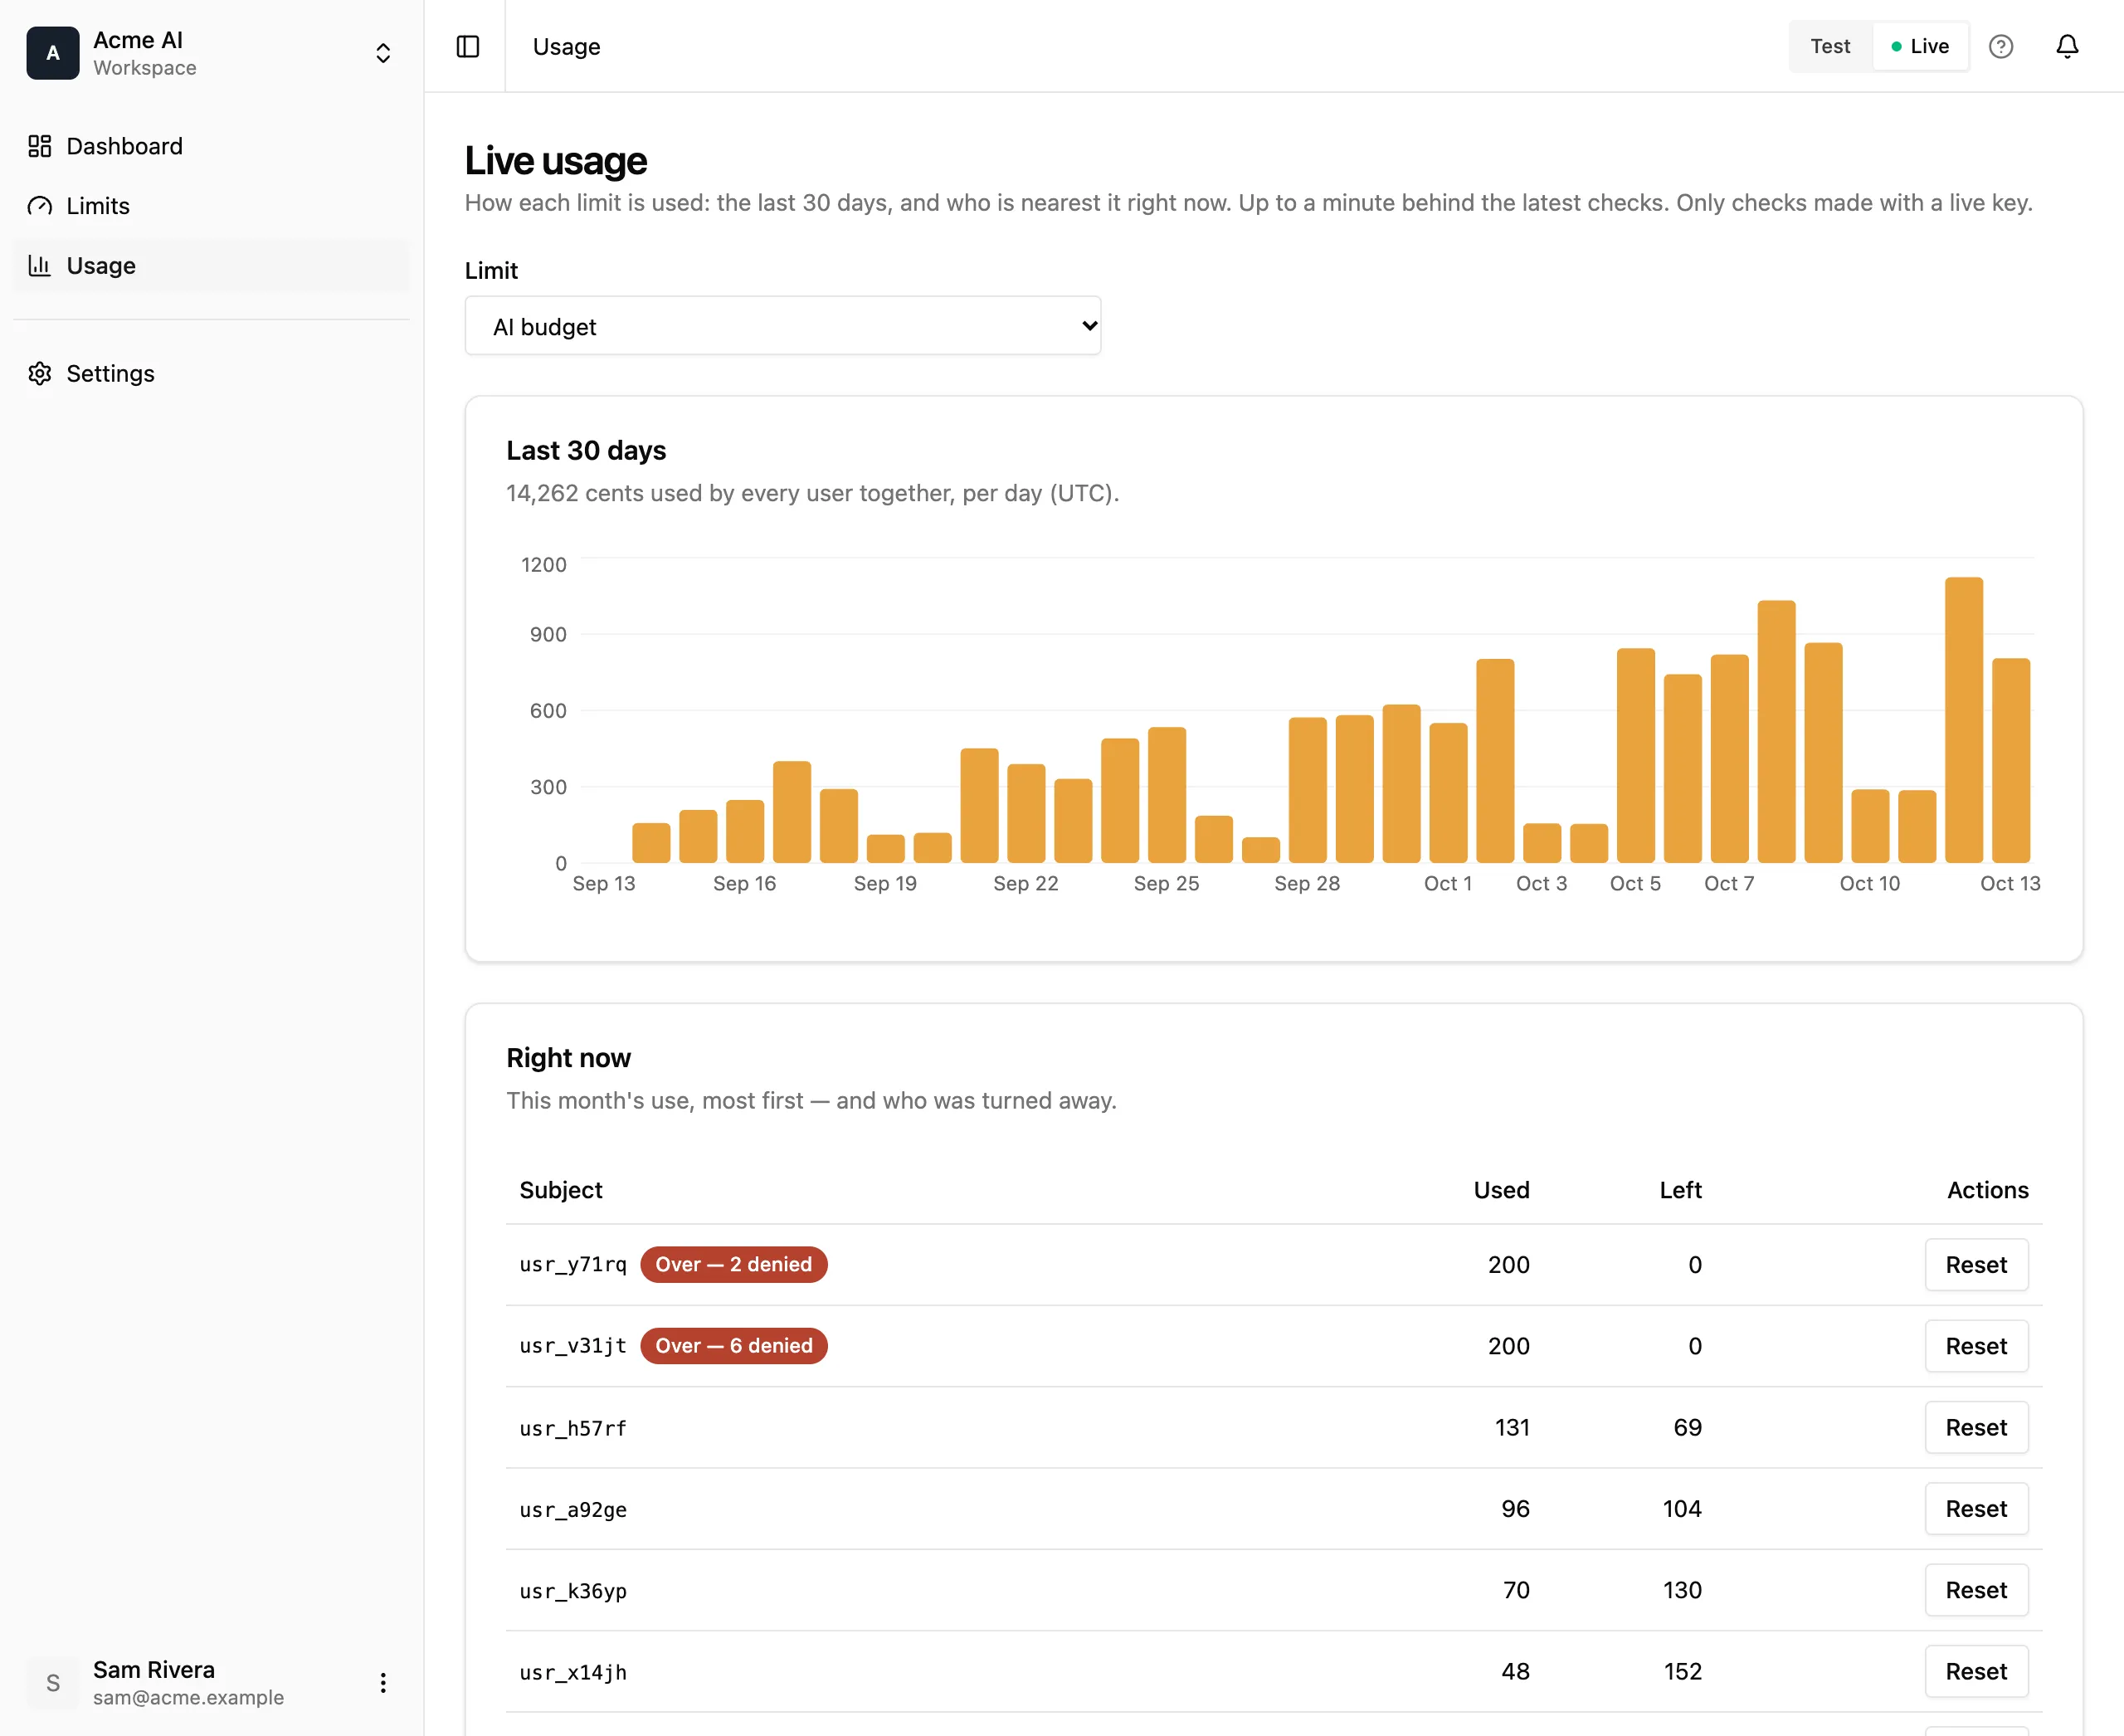This screenshot has width=2124, height=1736.
Task: Reset usage for usr_x14jh
Action: 1976,1672
